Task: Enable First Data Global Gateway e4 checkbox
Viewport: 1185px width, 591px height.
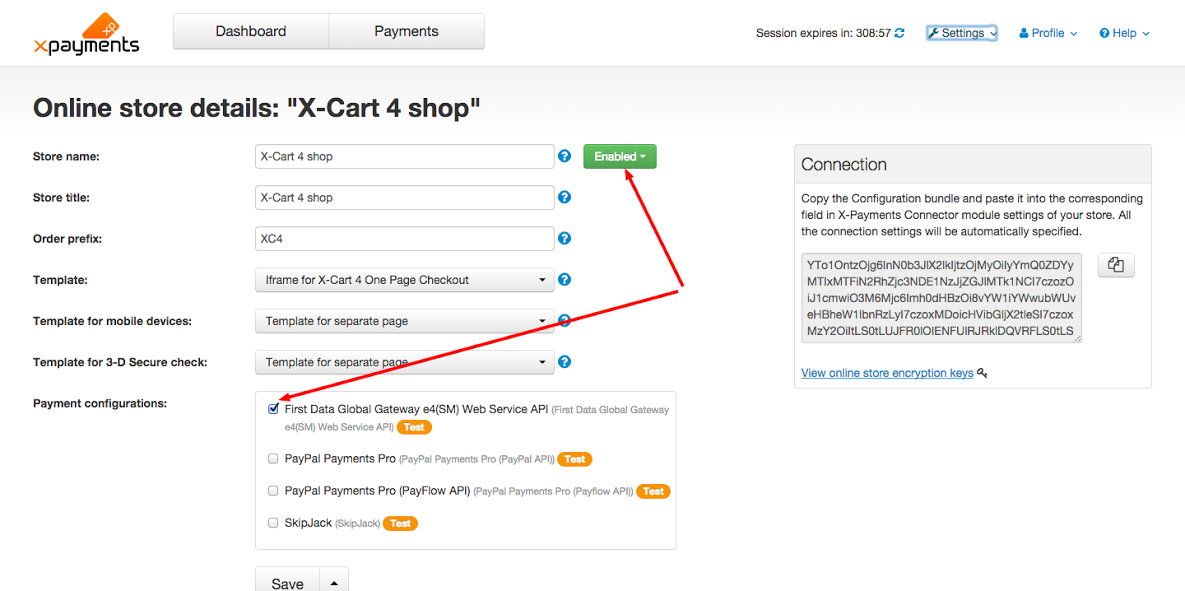Action: pyautogui.click(x=273, y=409)
